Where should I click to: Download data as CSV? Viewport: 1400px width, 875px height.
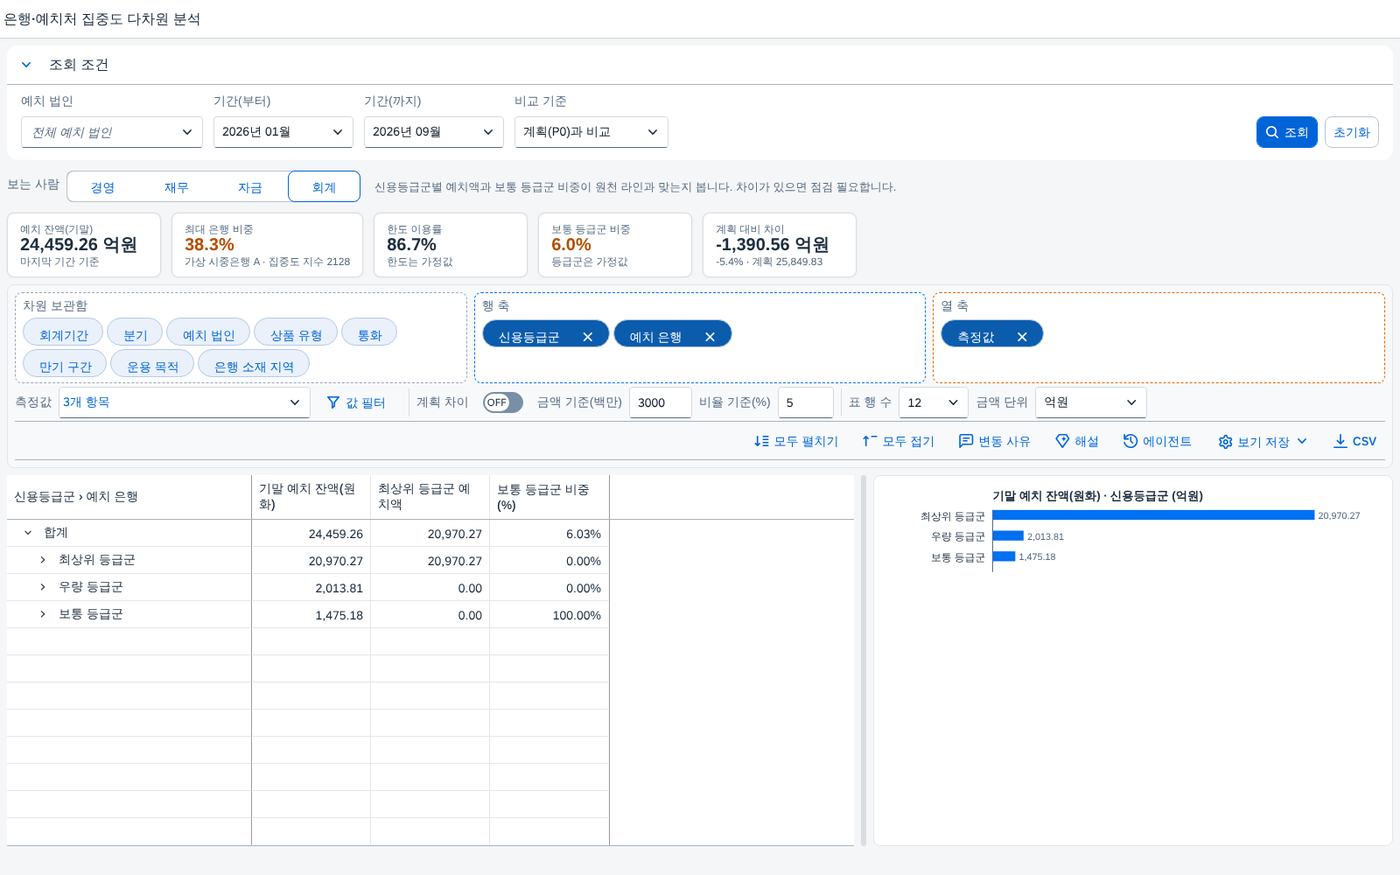[1355, 441]
